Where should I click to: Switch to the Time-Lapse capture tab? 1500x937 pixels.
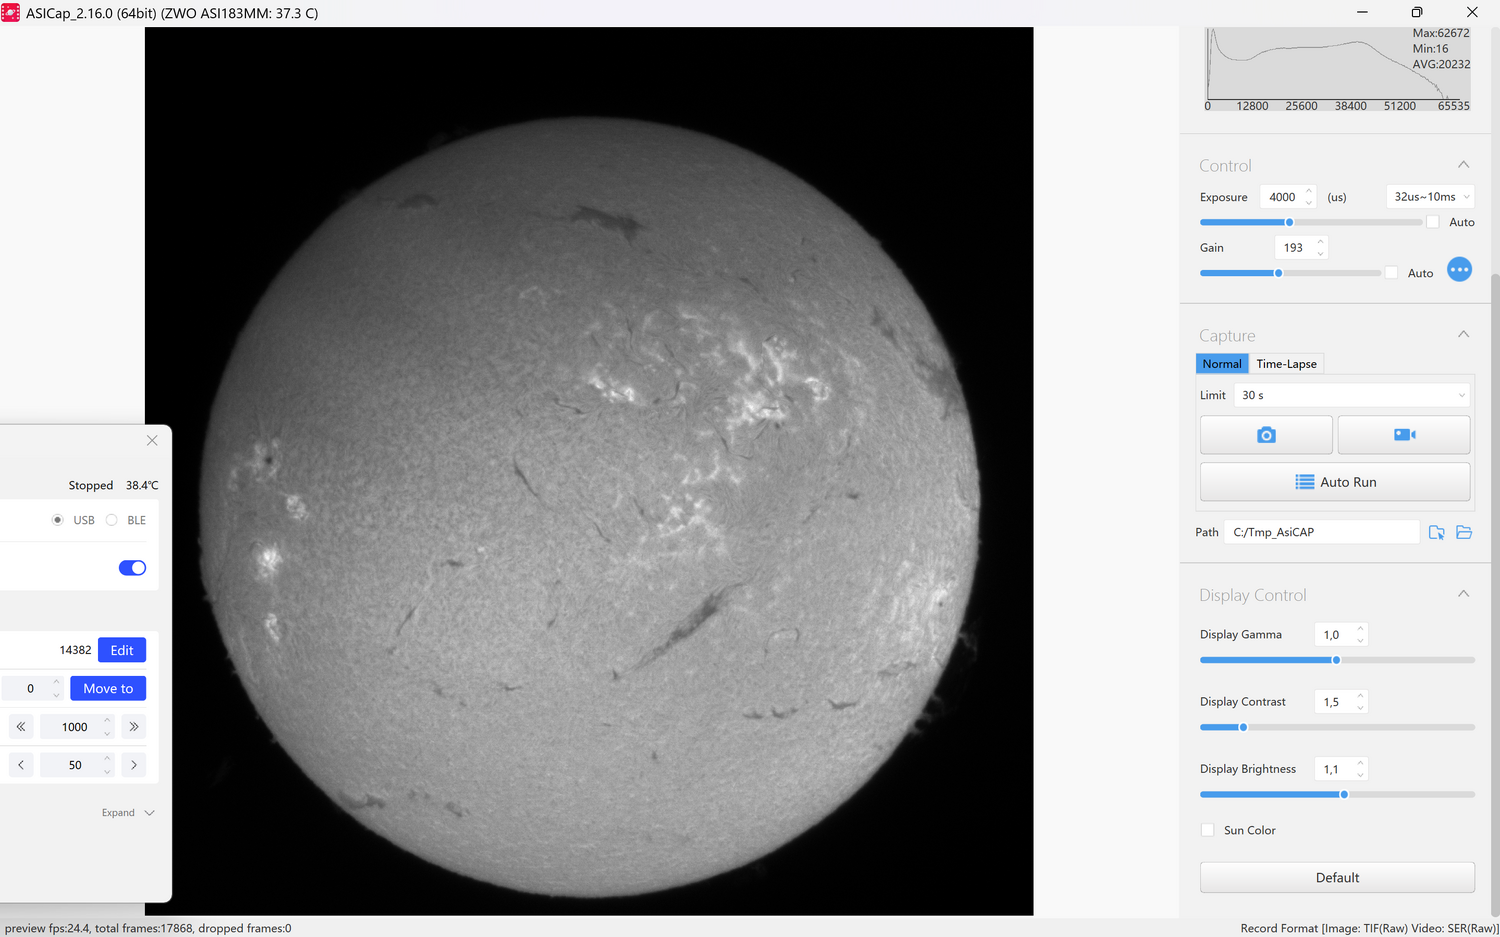(1286, 364)
